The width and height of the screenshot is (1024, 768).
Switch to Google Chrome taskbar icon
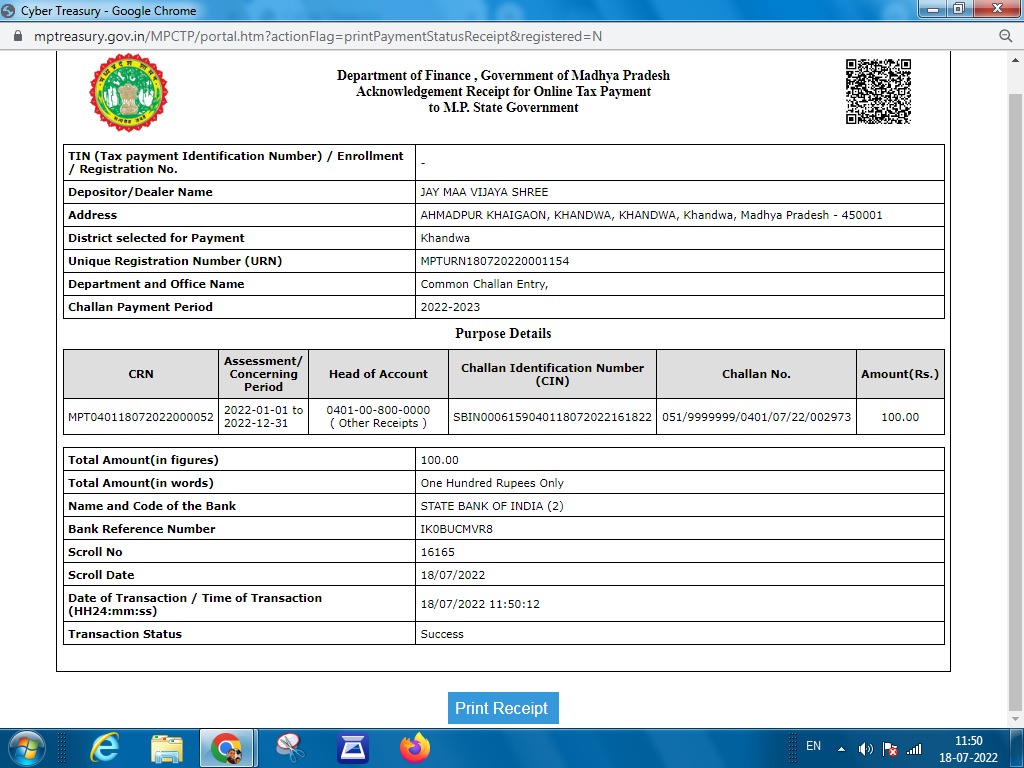point(227,748)
